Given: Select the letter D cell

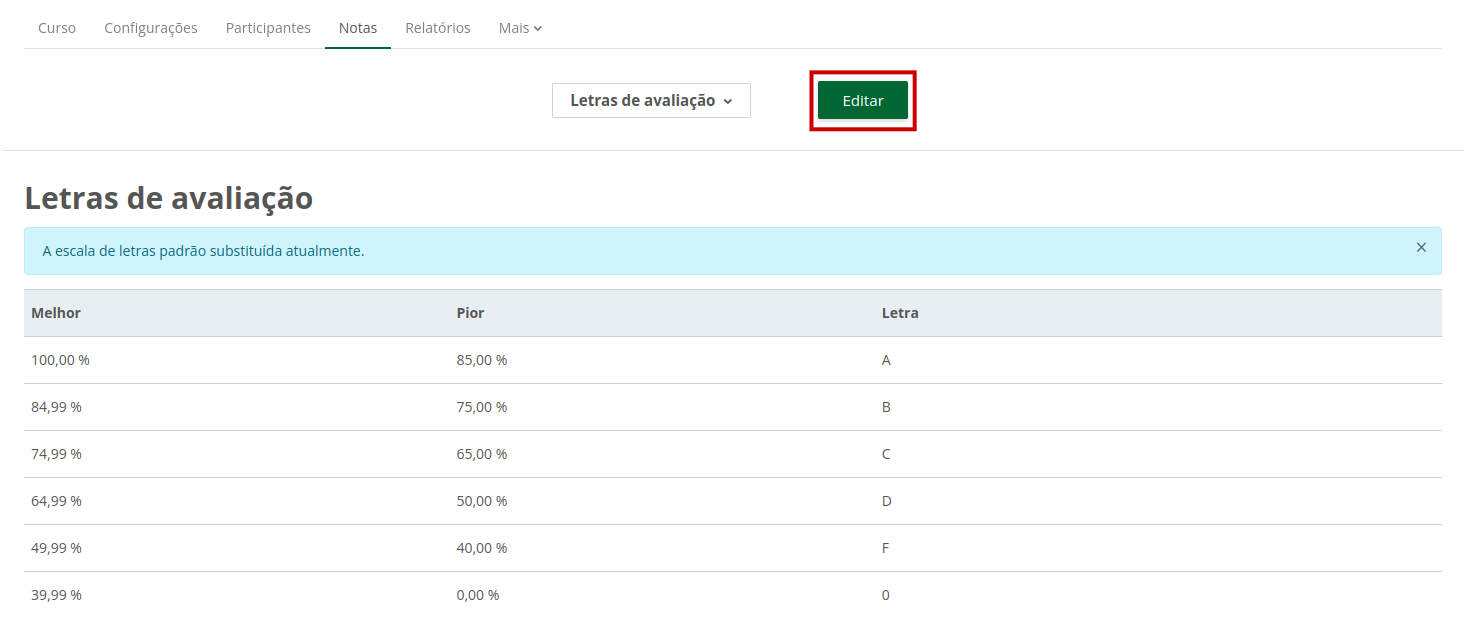Looking at the screenshot, I should click(x=886, y=501).
